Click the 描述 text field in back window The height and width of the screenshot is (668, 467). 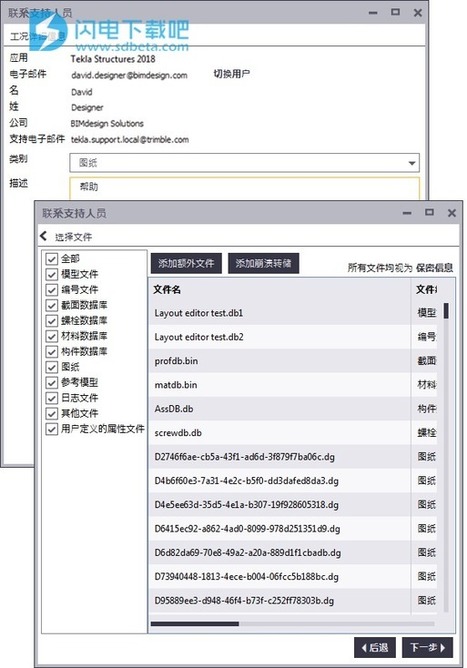tap(244, 189)
